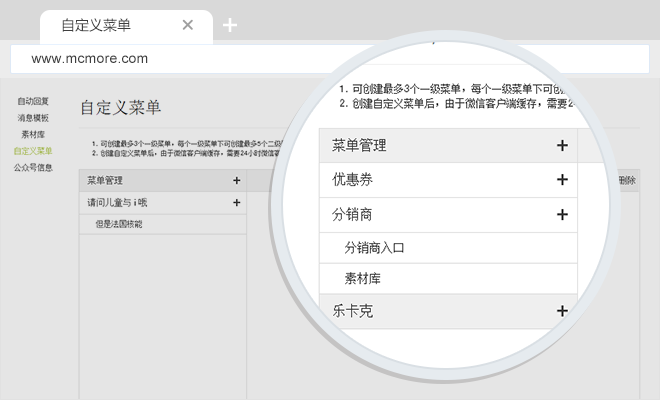Click the 删除 link at the right edge
660x400 pixels.
click(627, 181)
